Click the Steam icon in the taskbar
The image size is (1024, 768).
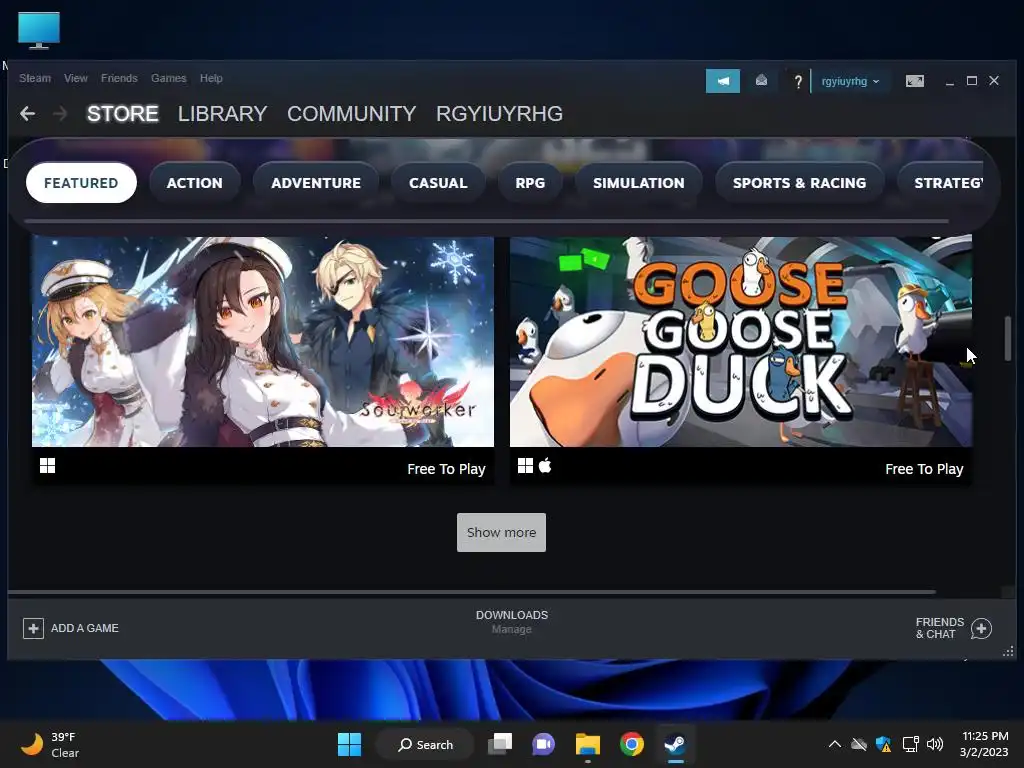point(675,744)
